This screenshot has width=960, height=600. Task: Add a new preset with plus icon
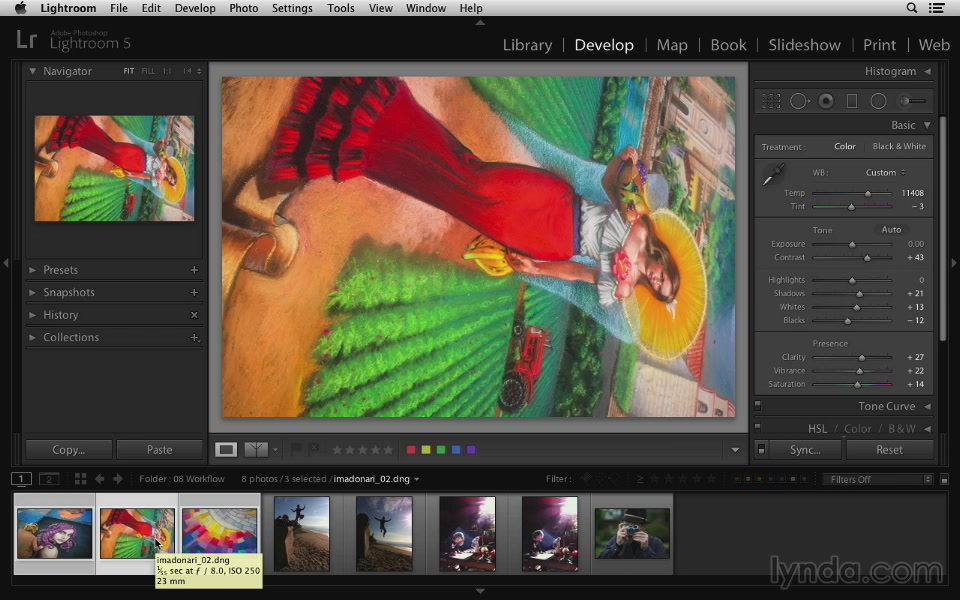(194, 270)
